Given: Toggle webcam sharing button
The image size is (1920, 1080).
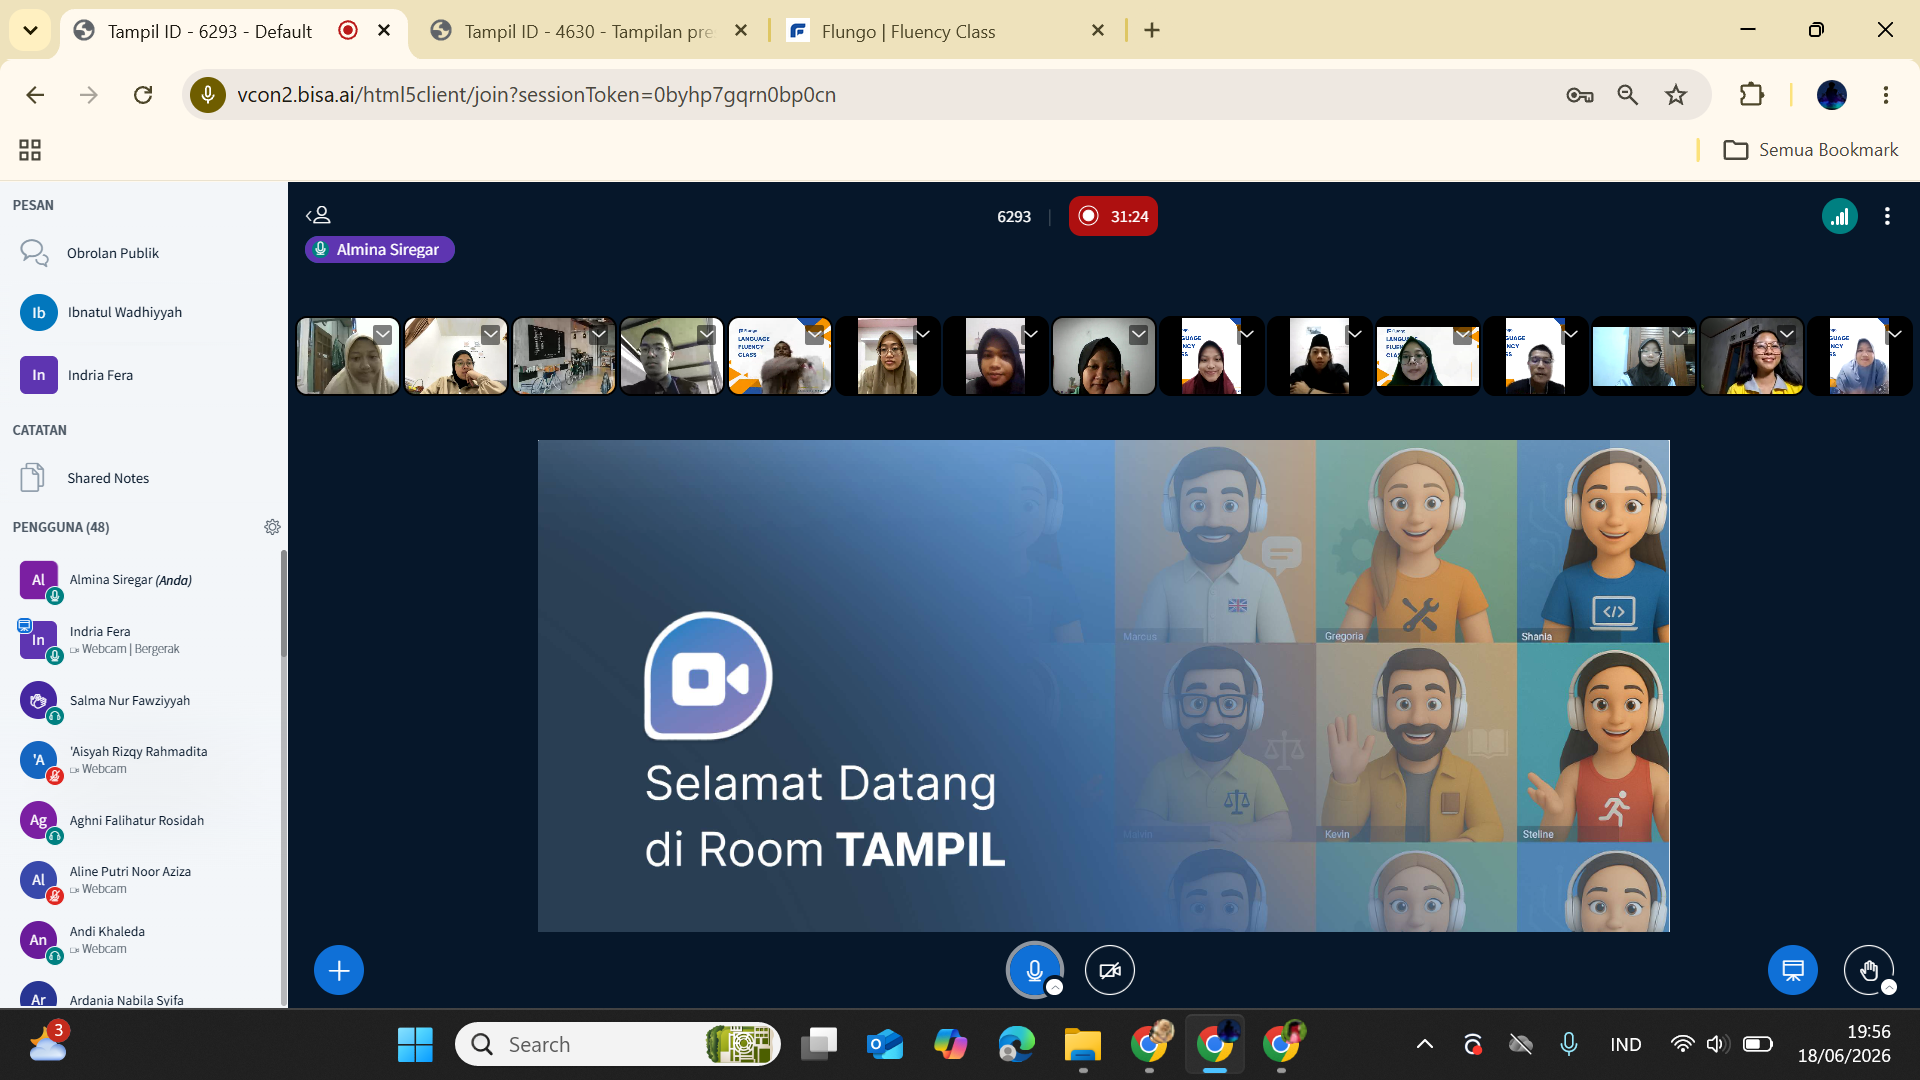Looking at the screenshot, I should pos(1110,970).
